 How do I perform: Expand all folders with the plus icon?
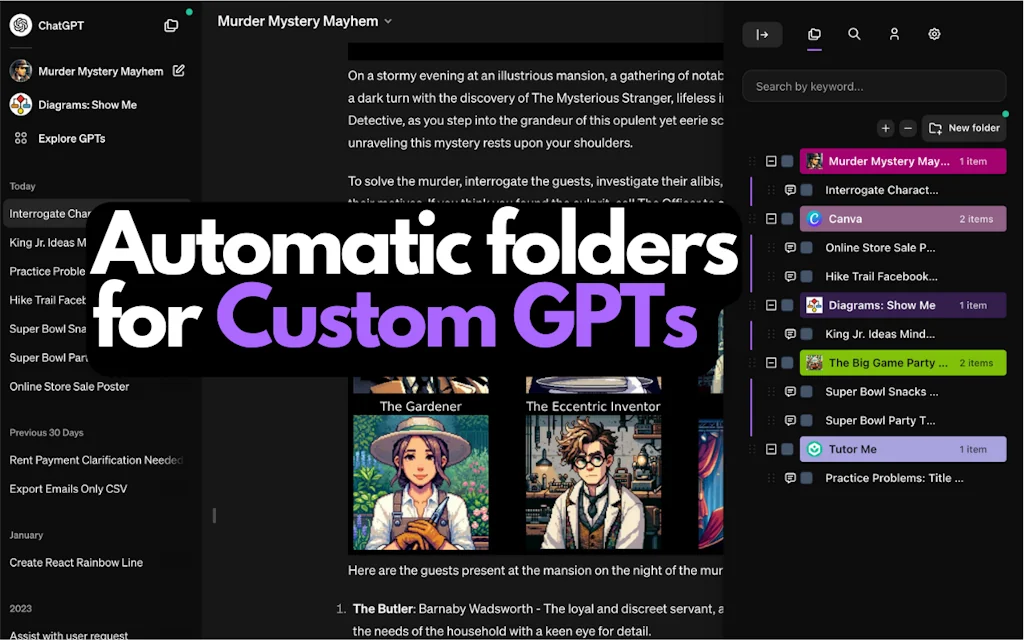(885, 128)
